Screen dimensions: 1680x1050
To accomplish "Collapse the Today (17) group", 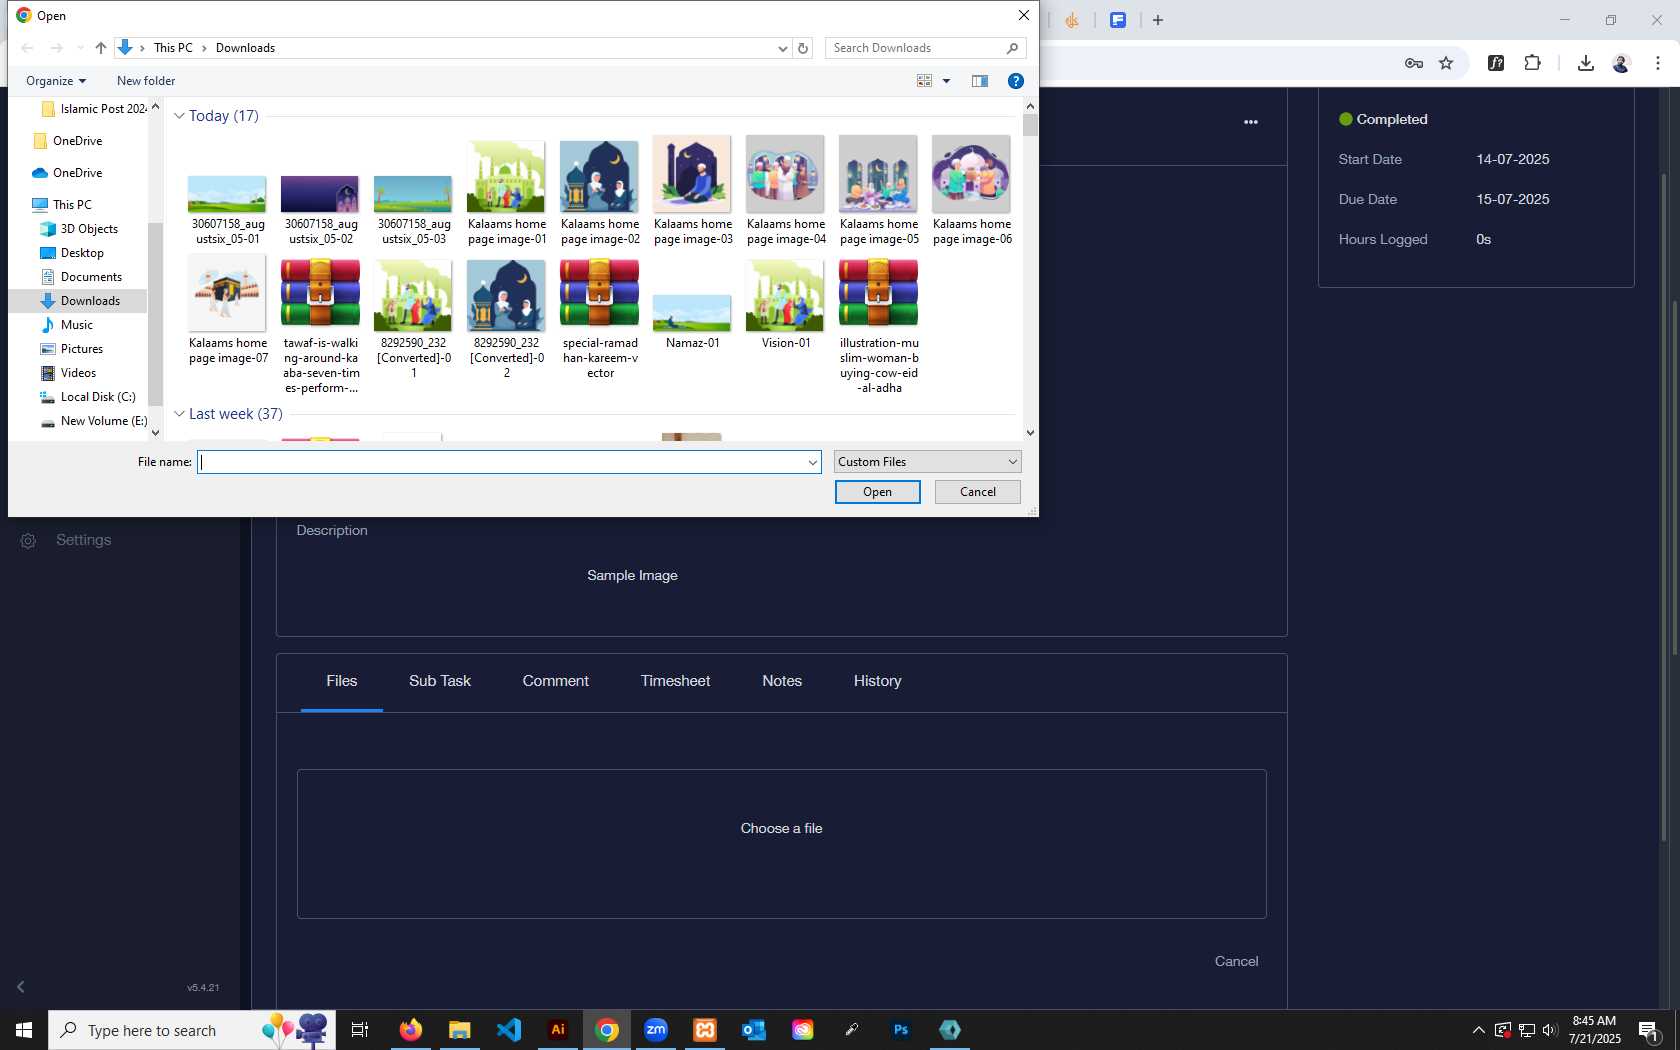I will pyautogui.click(x=179, y=116).
